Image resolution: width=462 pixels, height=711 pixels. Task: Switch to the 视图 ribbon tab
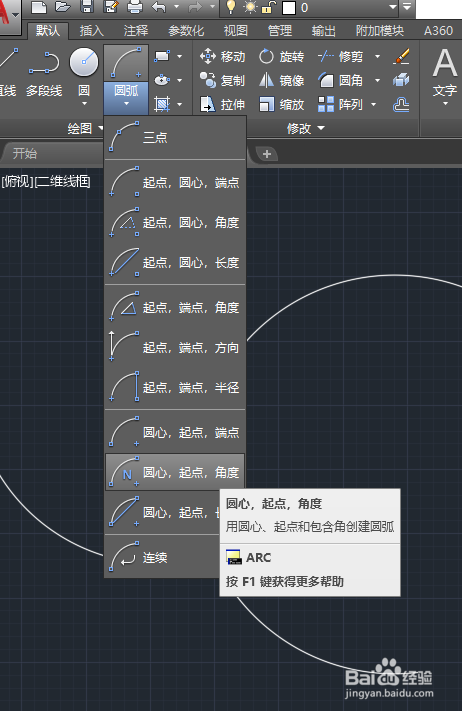[x=236, y=30]
